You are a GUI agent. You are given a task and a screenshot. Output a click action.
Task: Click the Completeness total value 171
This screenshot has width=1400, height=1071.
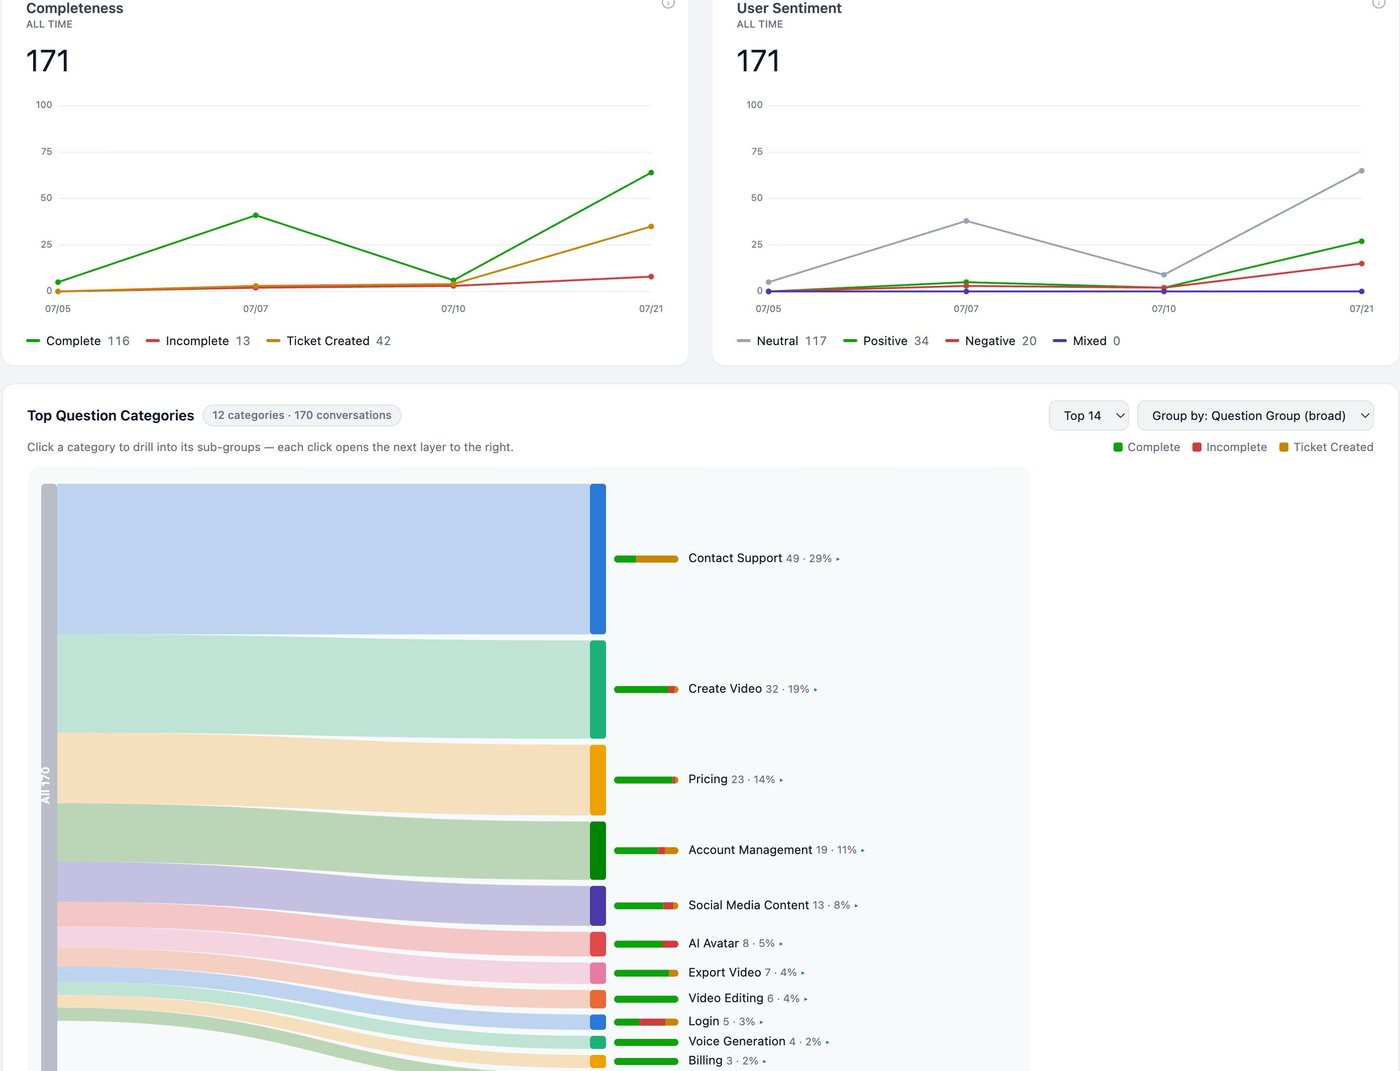tap(48, 62)
